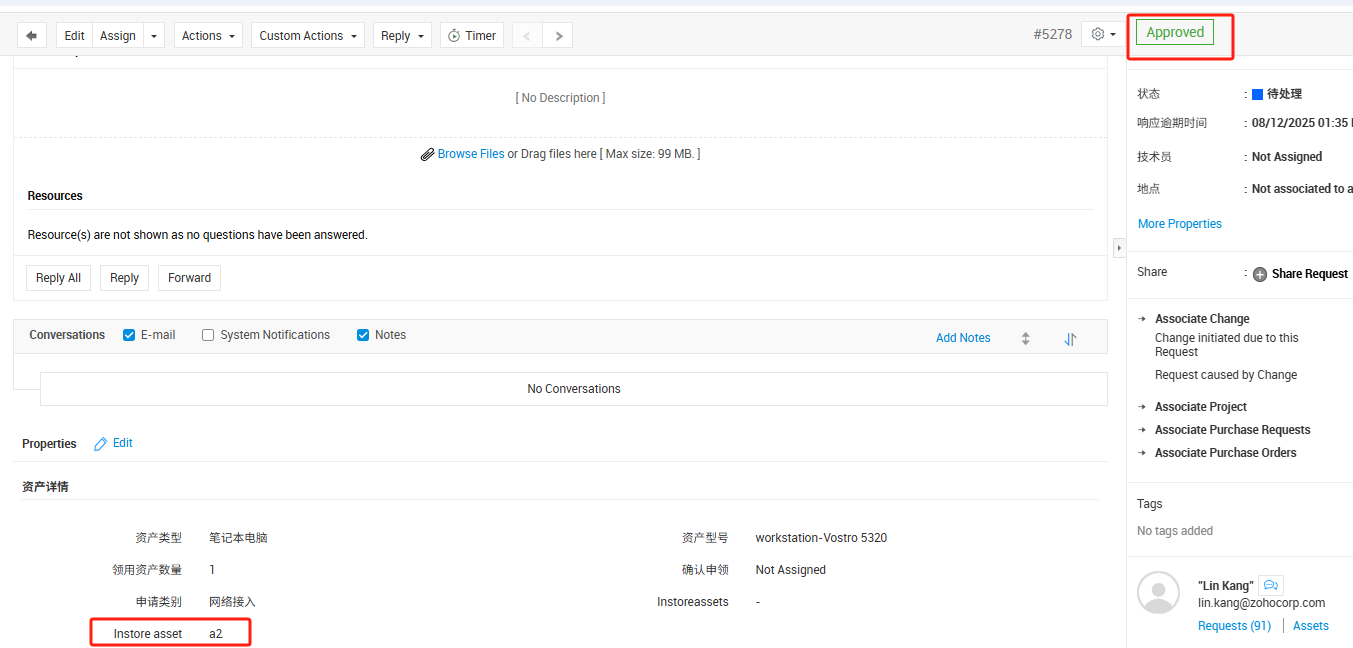Click the back arrow icon
Image resolution: width=1353 pixels, height=648 pixels.
[31, 36]
